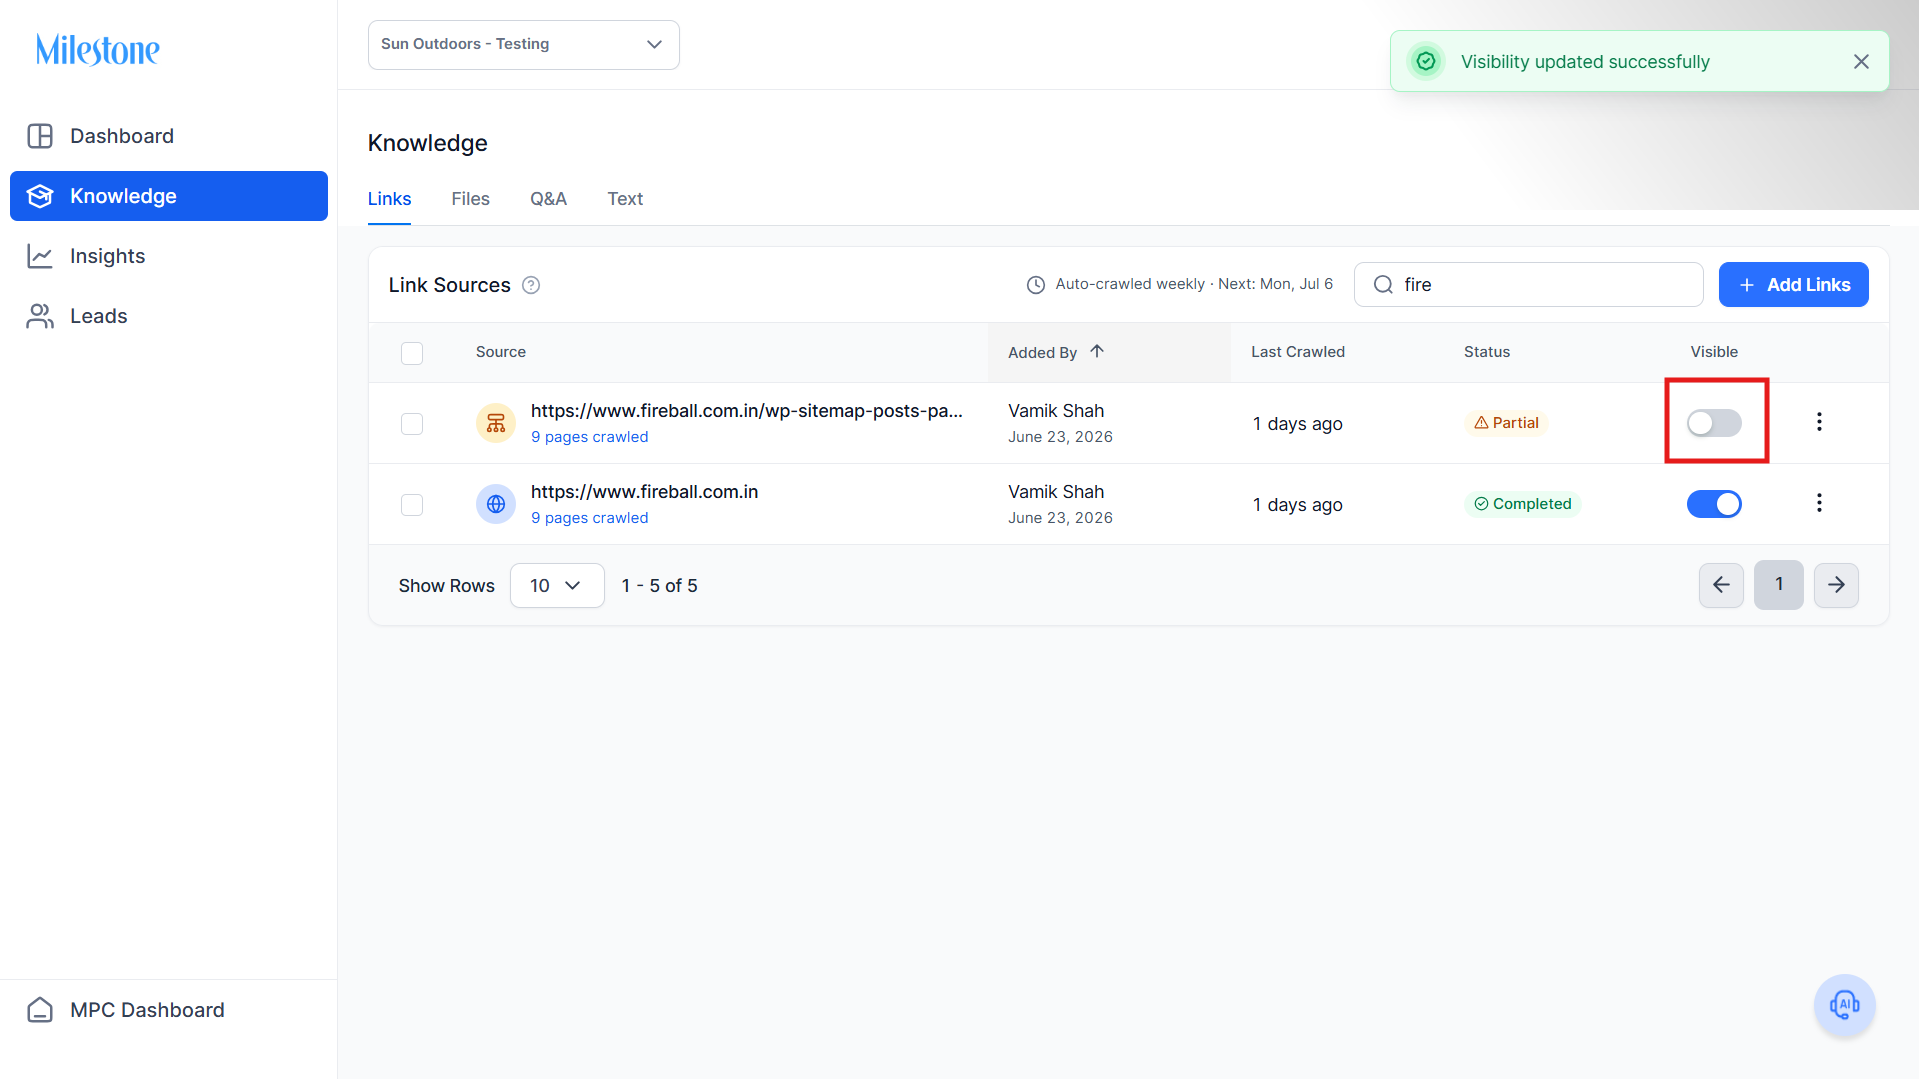
Task: Open the AI support chat bubble
Action: [1844, 1005]
